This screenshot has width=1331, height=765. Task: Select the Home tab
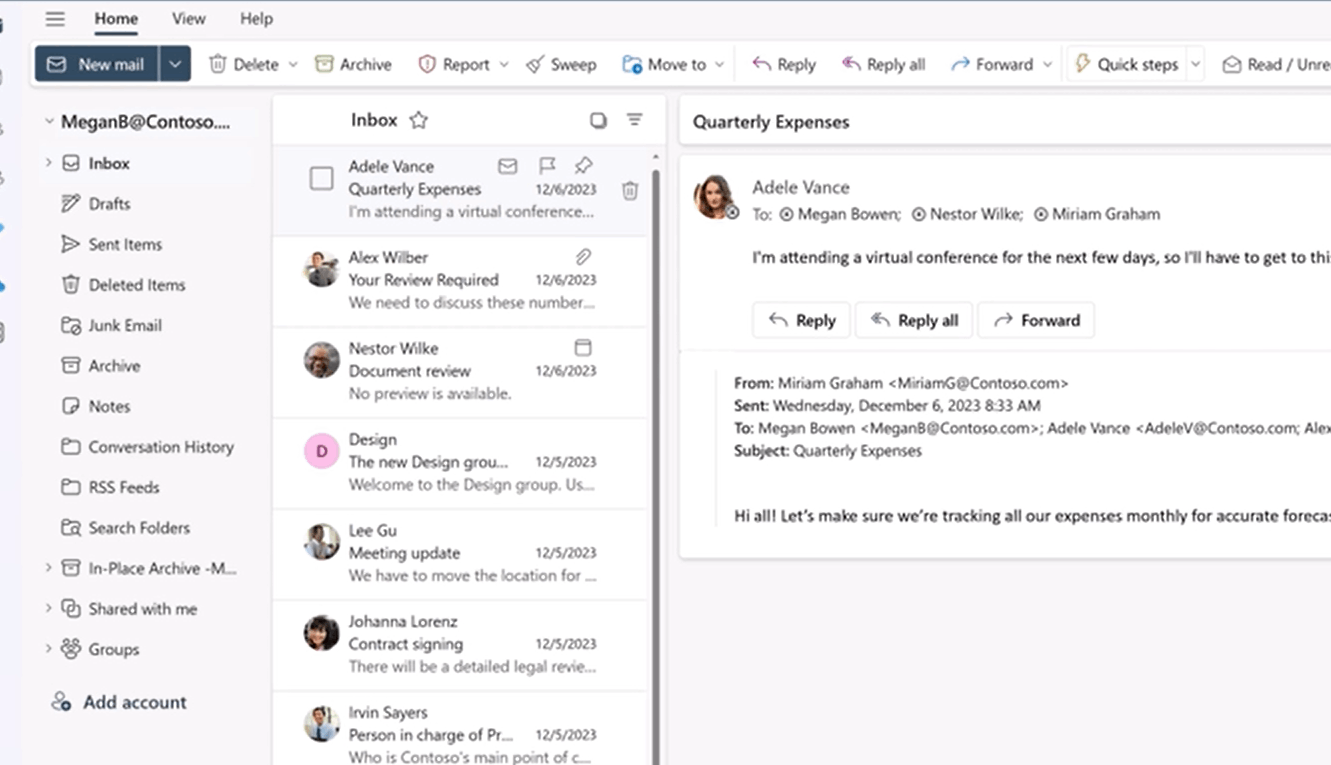116,18
